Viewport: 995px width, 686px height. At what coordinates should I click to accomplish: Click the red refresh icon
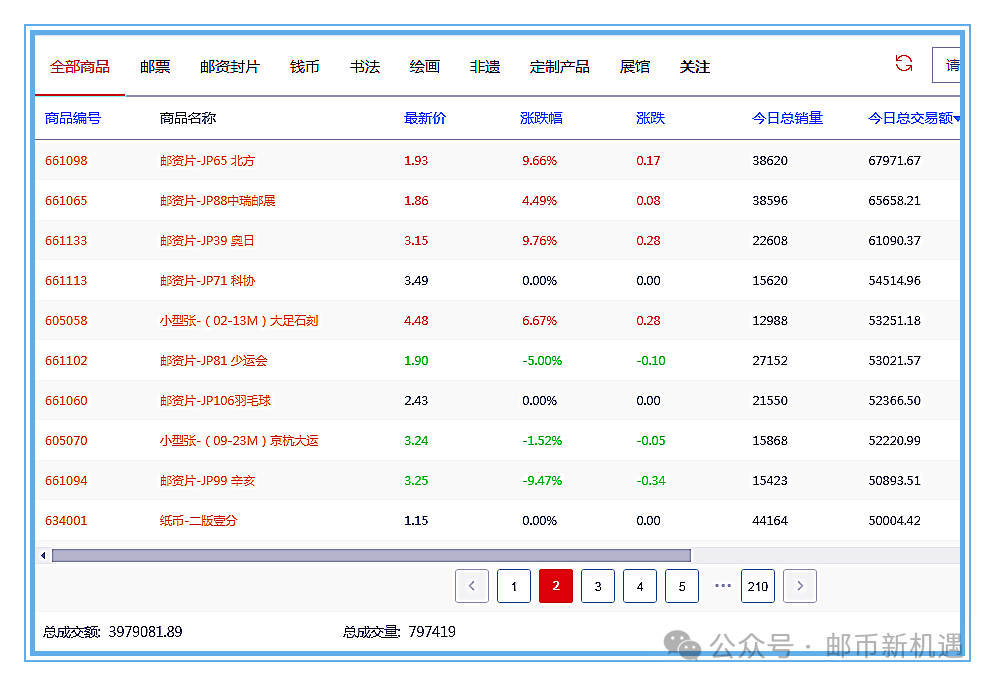(x=904, y=64)
